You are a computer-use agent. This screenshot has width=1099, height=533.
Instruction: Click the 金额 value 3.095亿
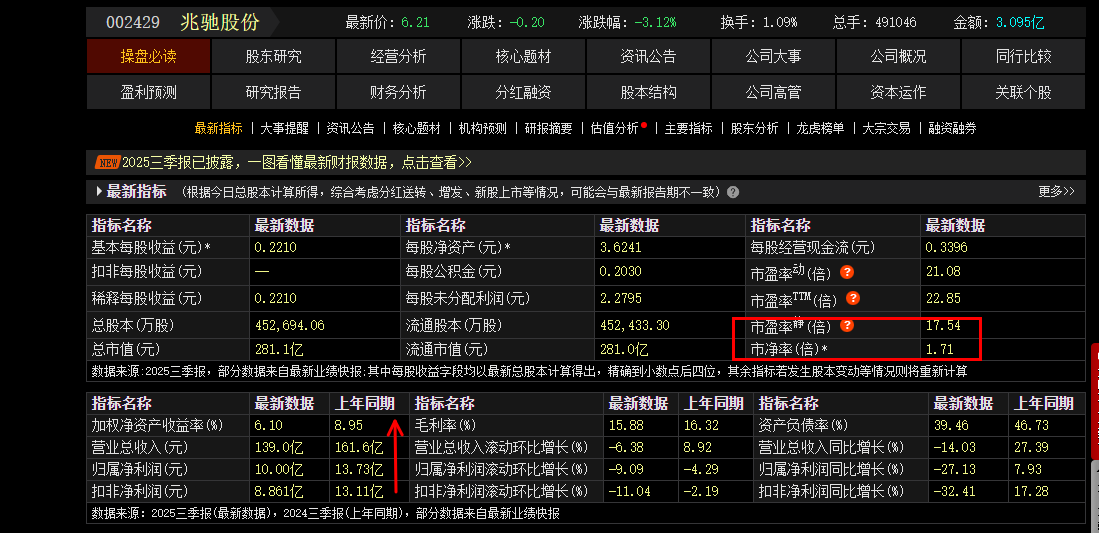click(x=1020, y=22)
